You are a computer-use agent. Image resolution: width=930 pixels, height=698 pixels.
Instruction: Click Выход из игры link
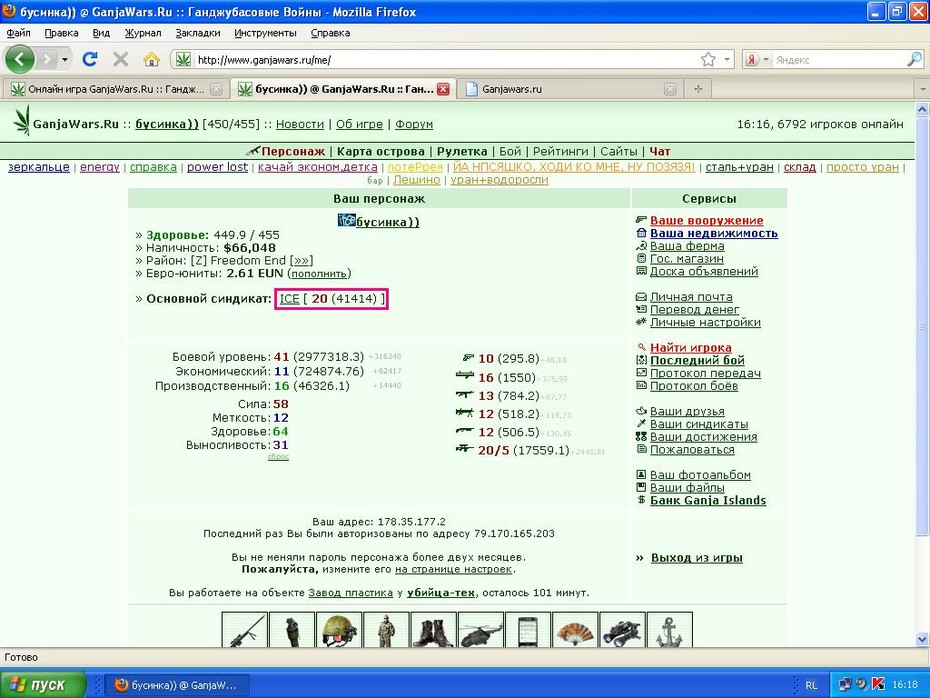click(x=697, y=557)
